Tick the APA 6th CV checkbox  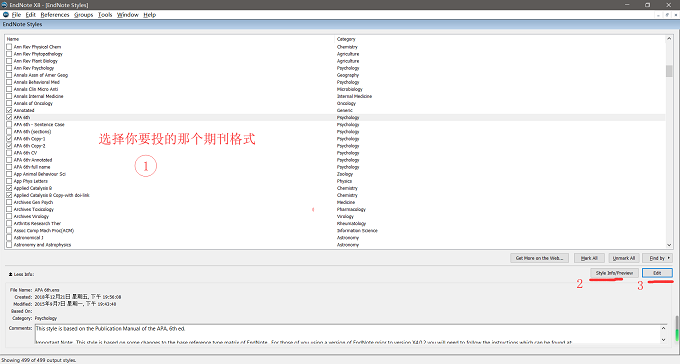9,153
